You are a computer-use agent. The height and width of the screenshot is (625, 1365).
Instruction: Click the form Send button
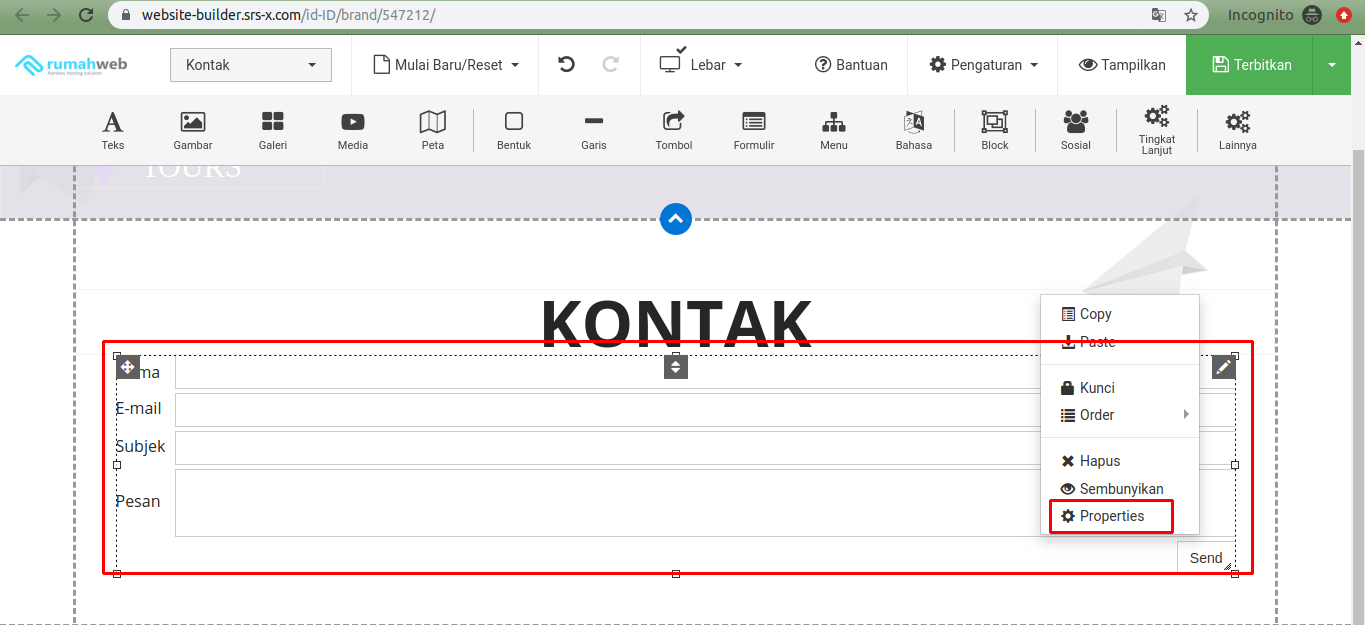[x=1206, y=558]
